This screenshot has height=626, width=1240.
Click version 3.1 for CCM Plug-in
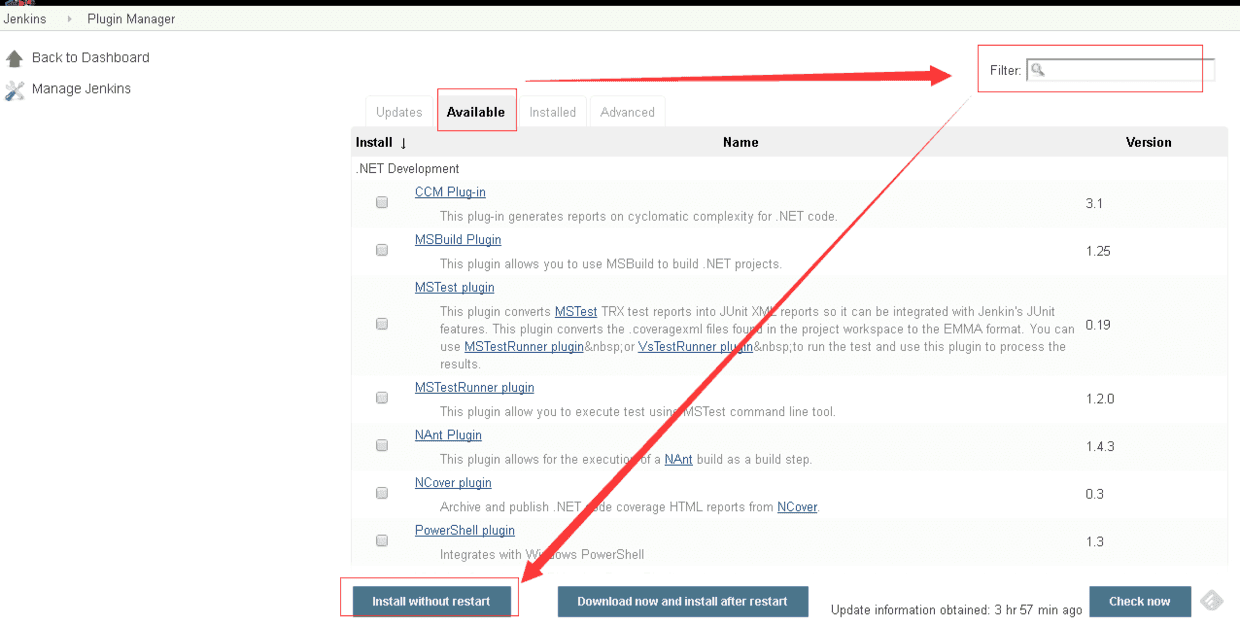coord(1094,203)
